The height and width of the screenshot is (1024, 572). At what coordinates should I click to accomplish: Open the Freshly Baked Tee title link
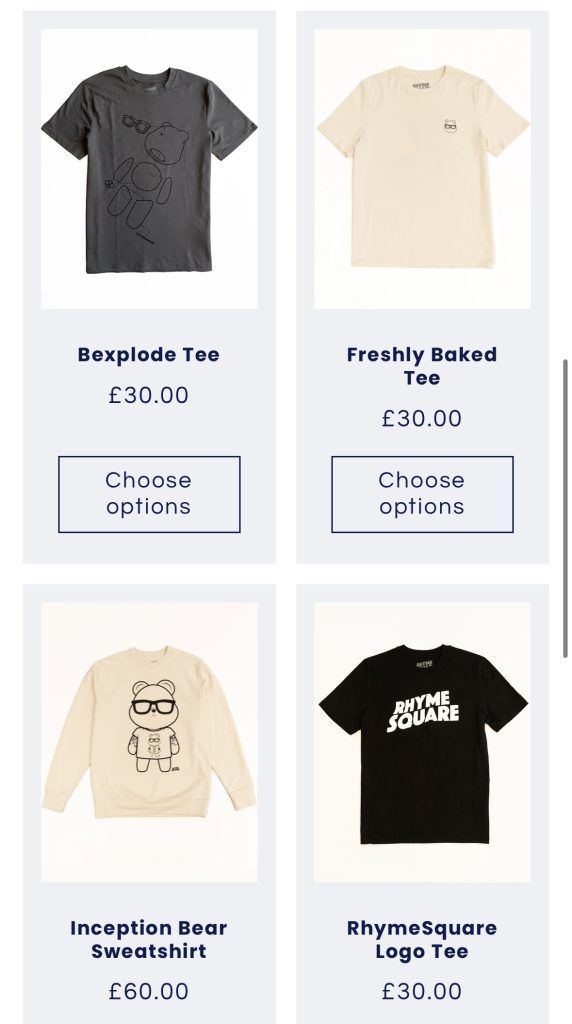[x=422, y=366]
